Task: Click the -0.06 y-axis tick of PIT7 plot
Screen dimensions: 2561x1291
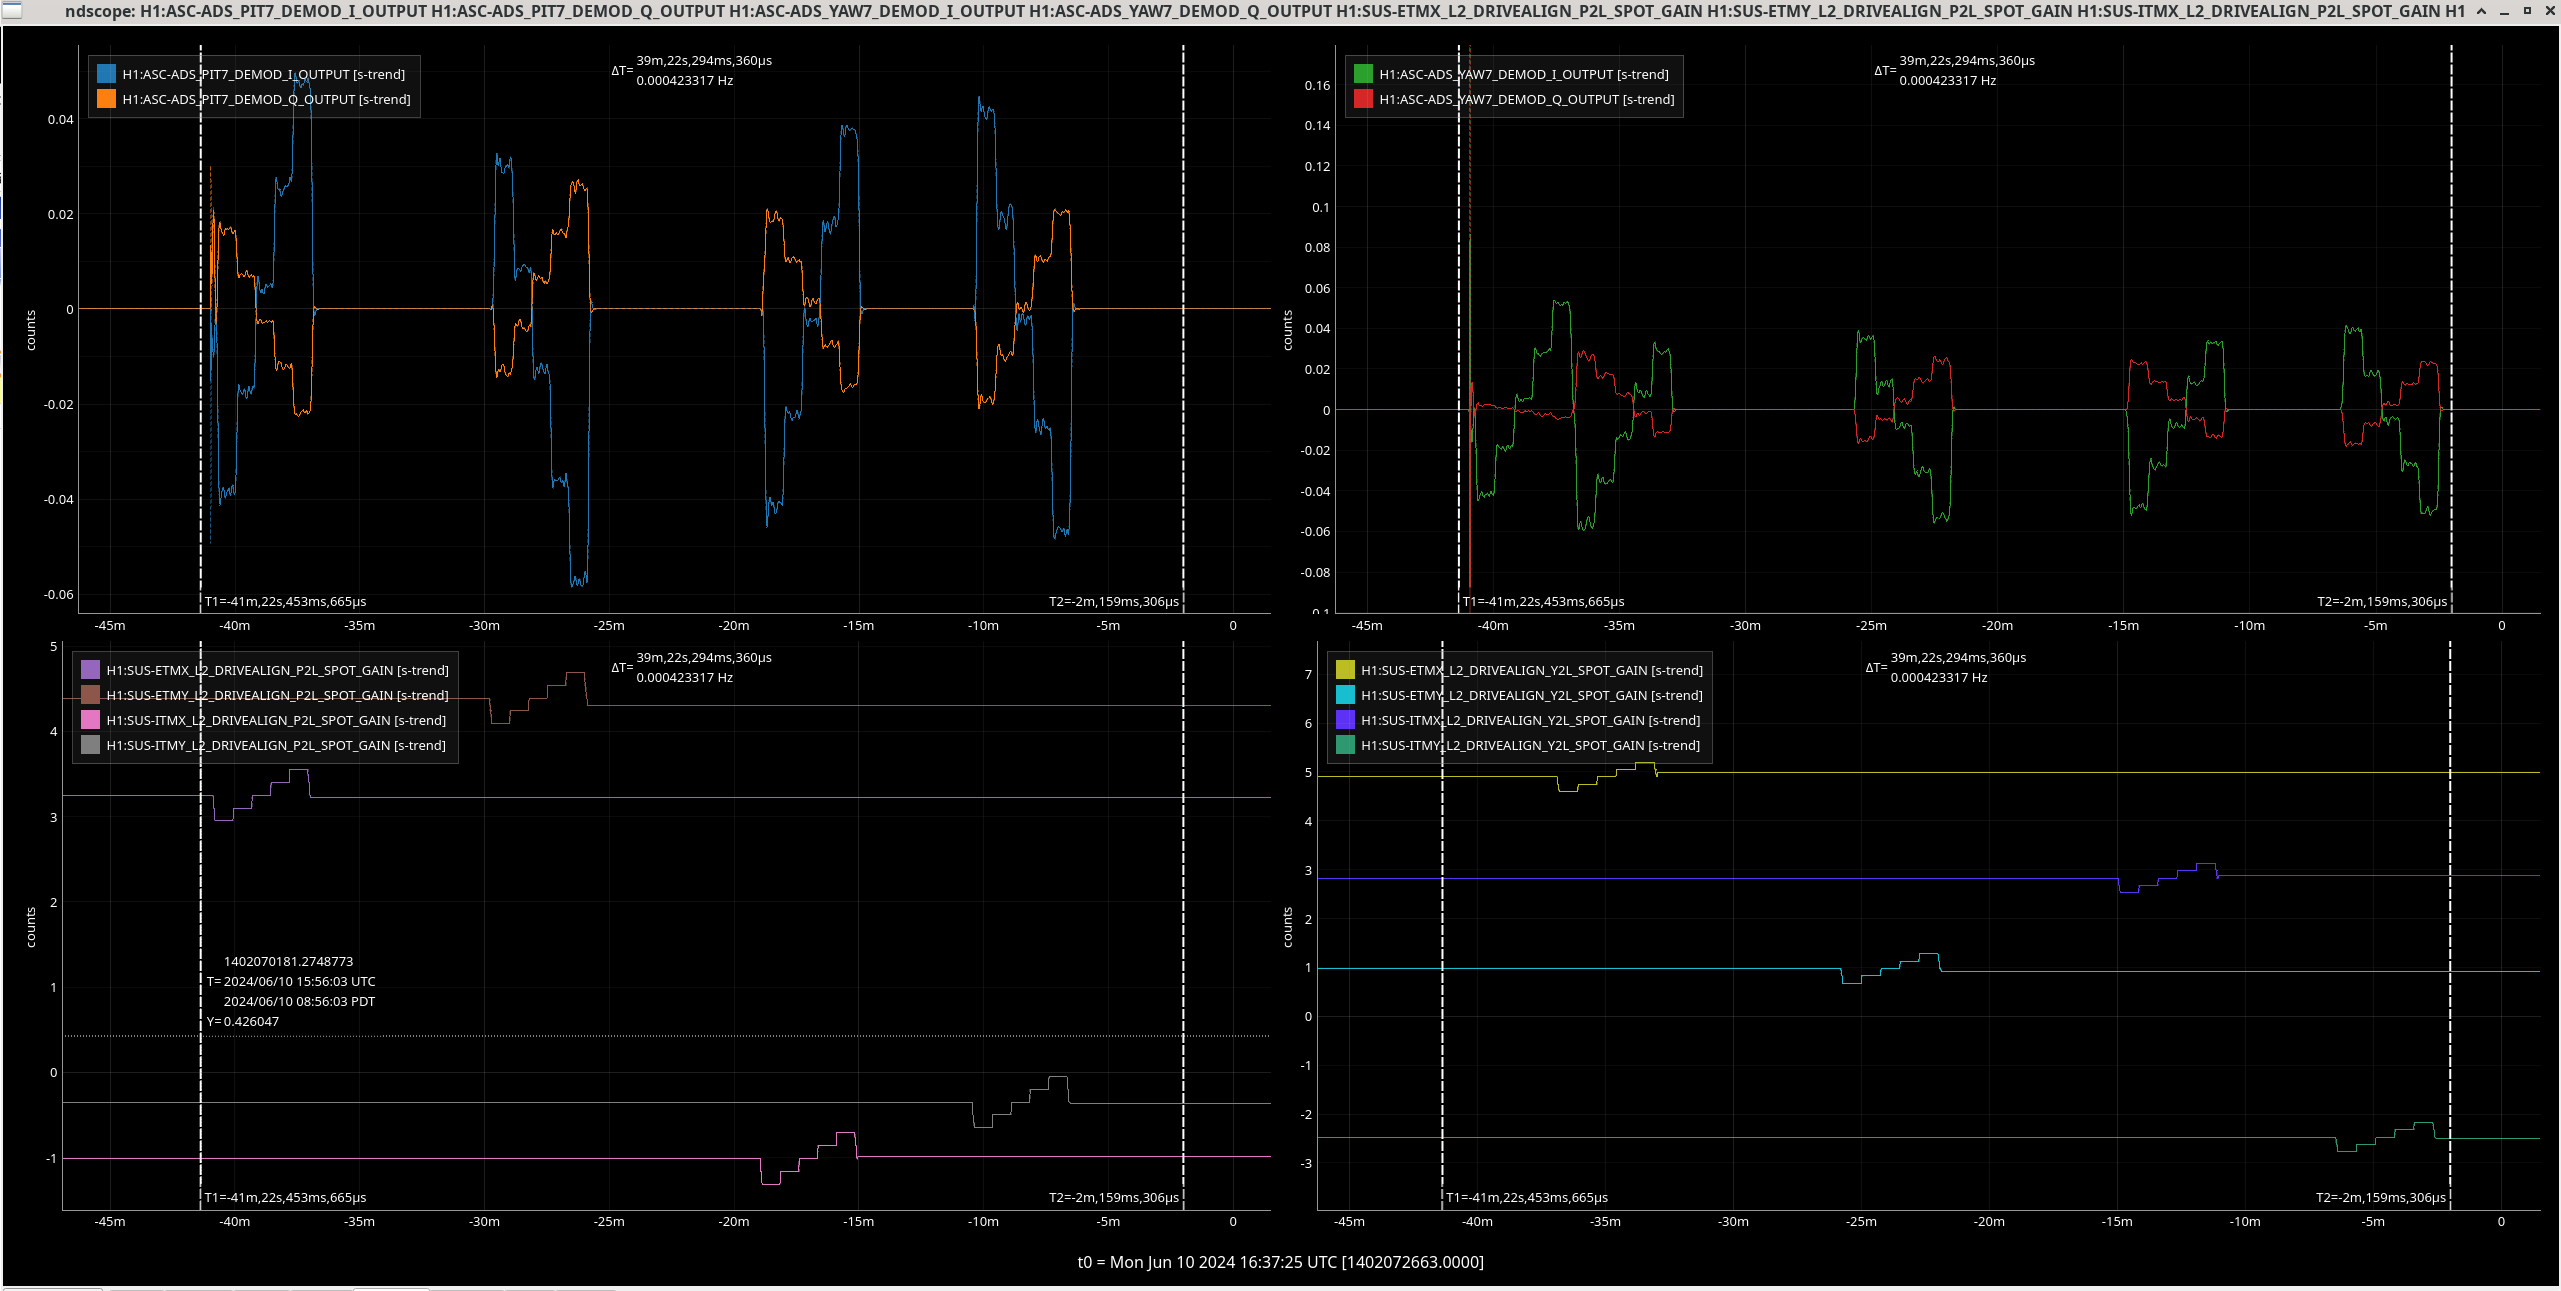Action: (59, 594)
